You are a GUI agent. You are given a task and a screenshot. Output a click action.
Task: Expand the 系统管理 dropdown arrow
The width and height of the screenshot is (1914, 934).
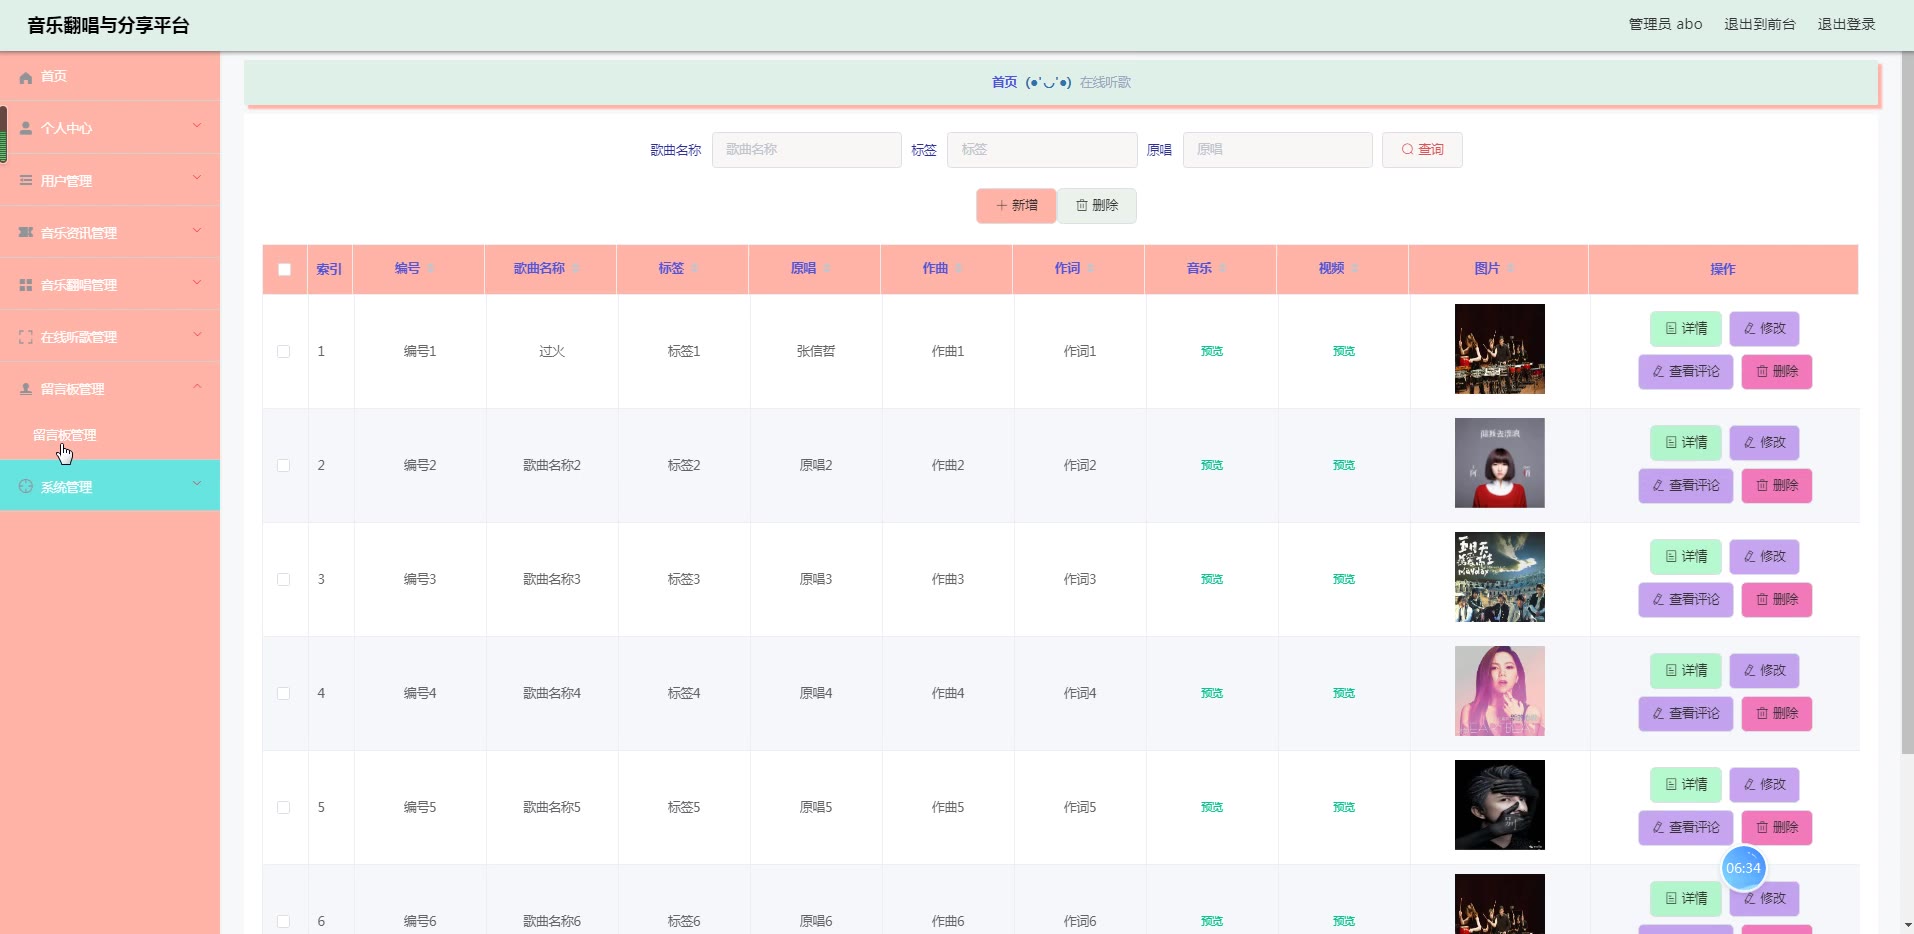point(197,484)
